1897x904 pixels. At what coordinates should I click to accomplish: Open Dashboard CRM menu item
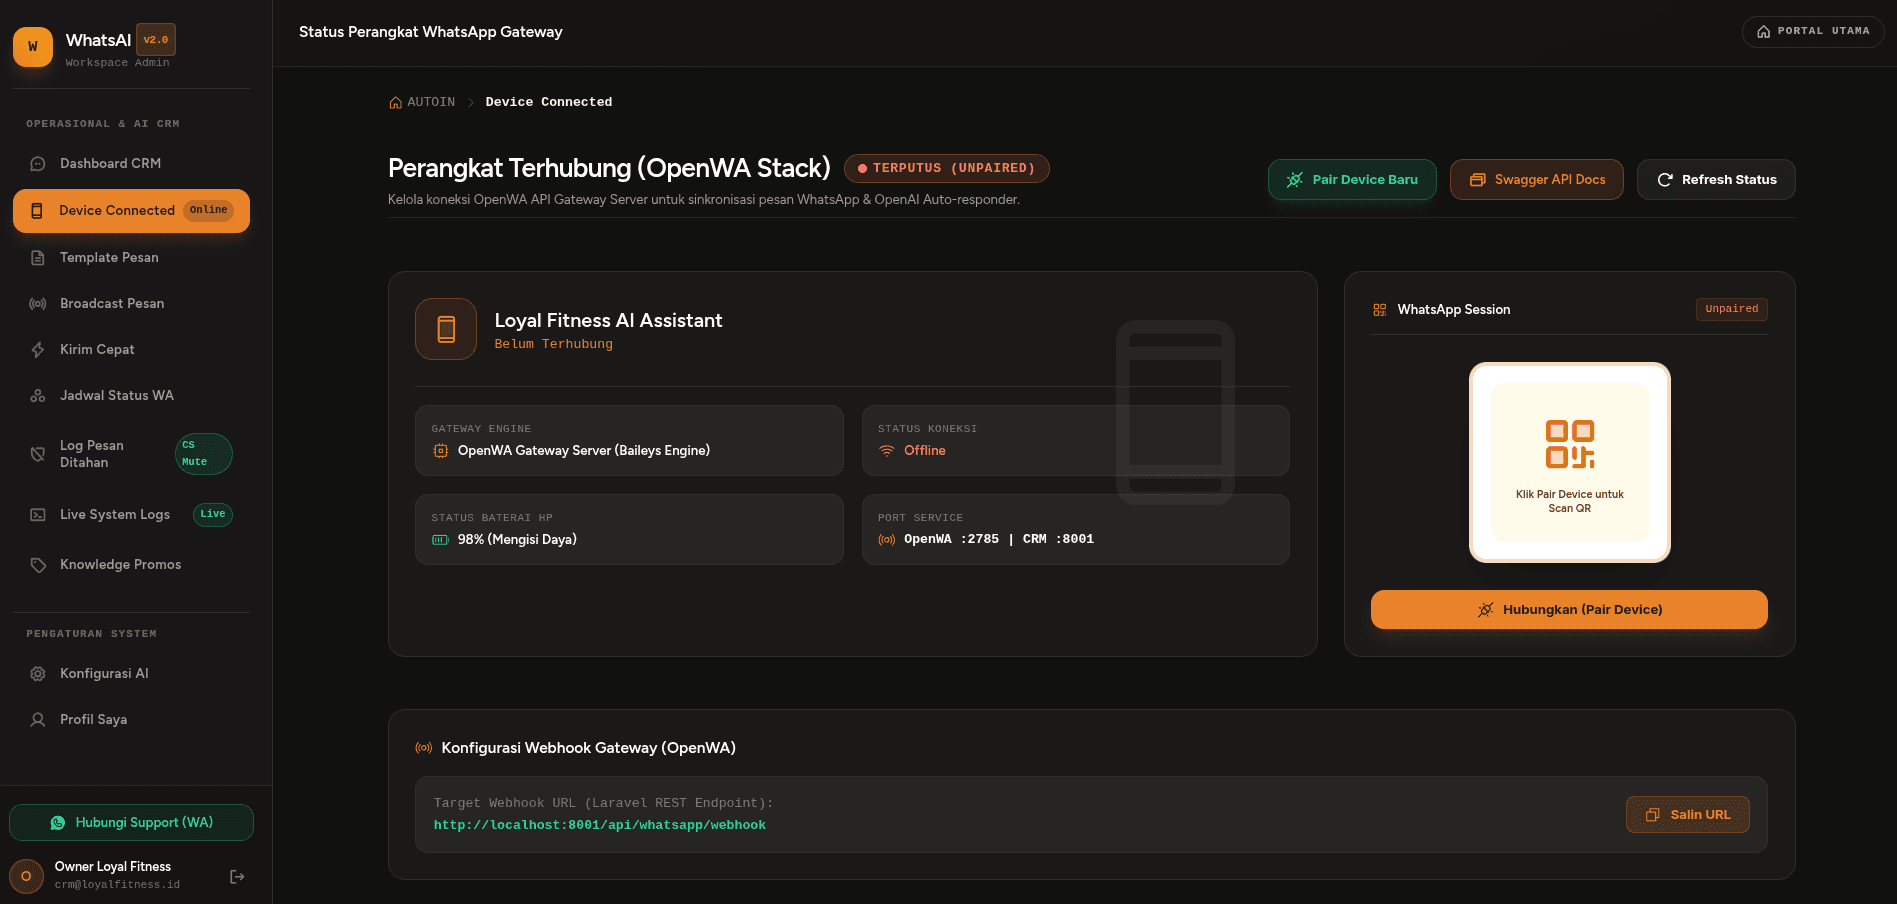coord(132,164)
